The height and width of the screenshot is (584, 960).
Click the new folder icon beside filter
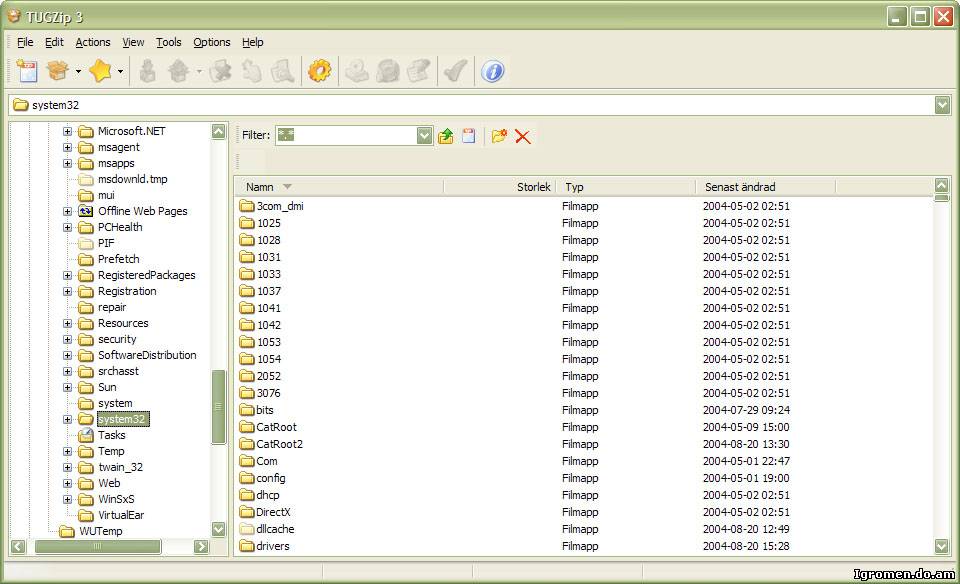click(499, 136)
